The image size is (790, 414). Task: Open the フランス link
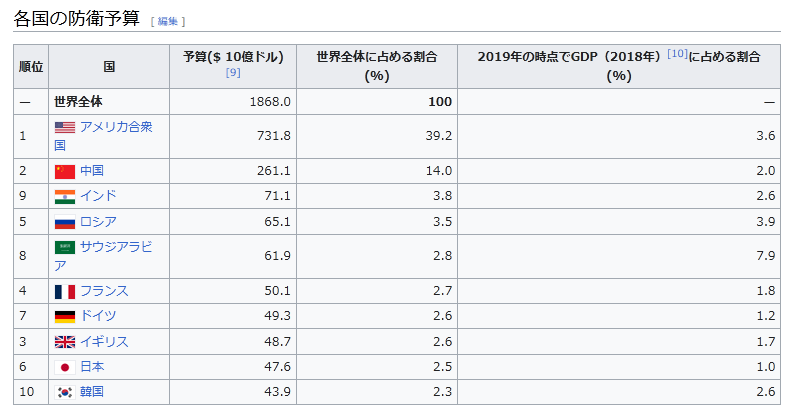[x=104, y=291]
